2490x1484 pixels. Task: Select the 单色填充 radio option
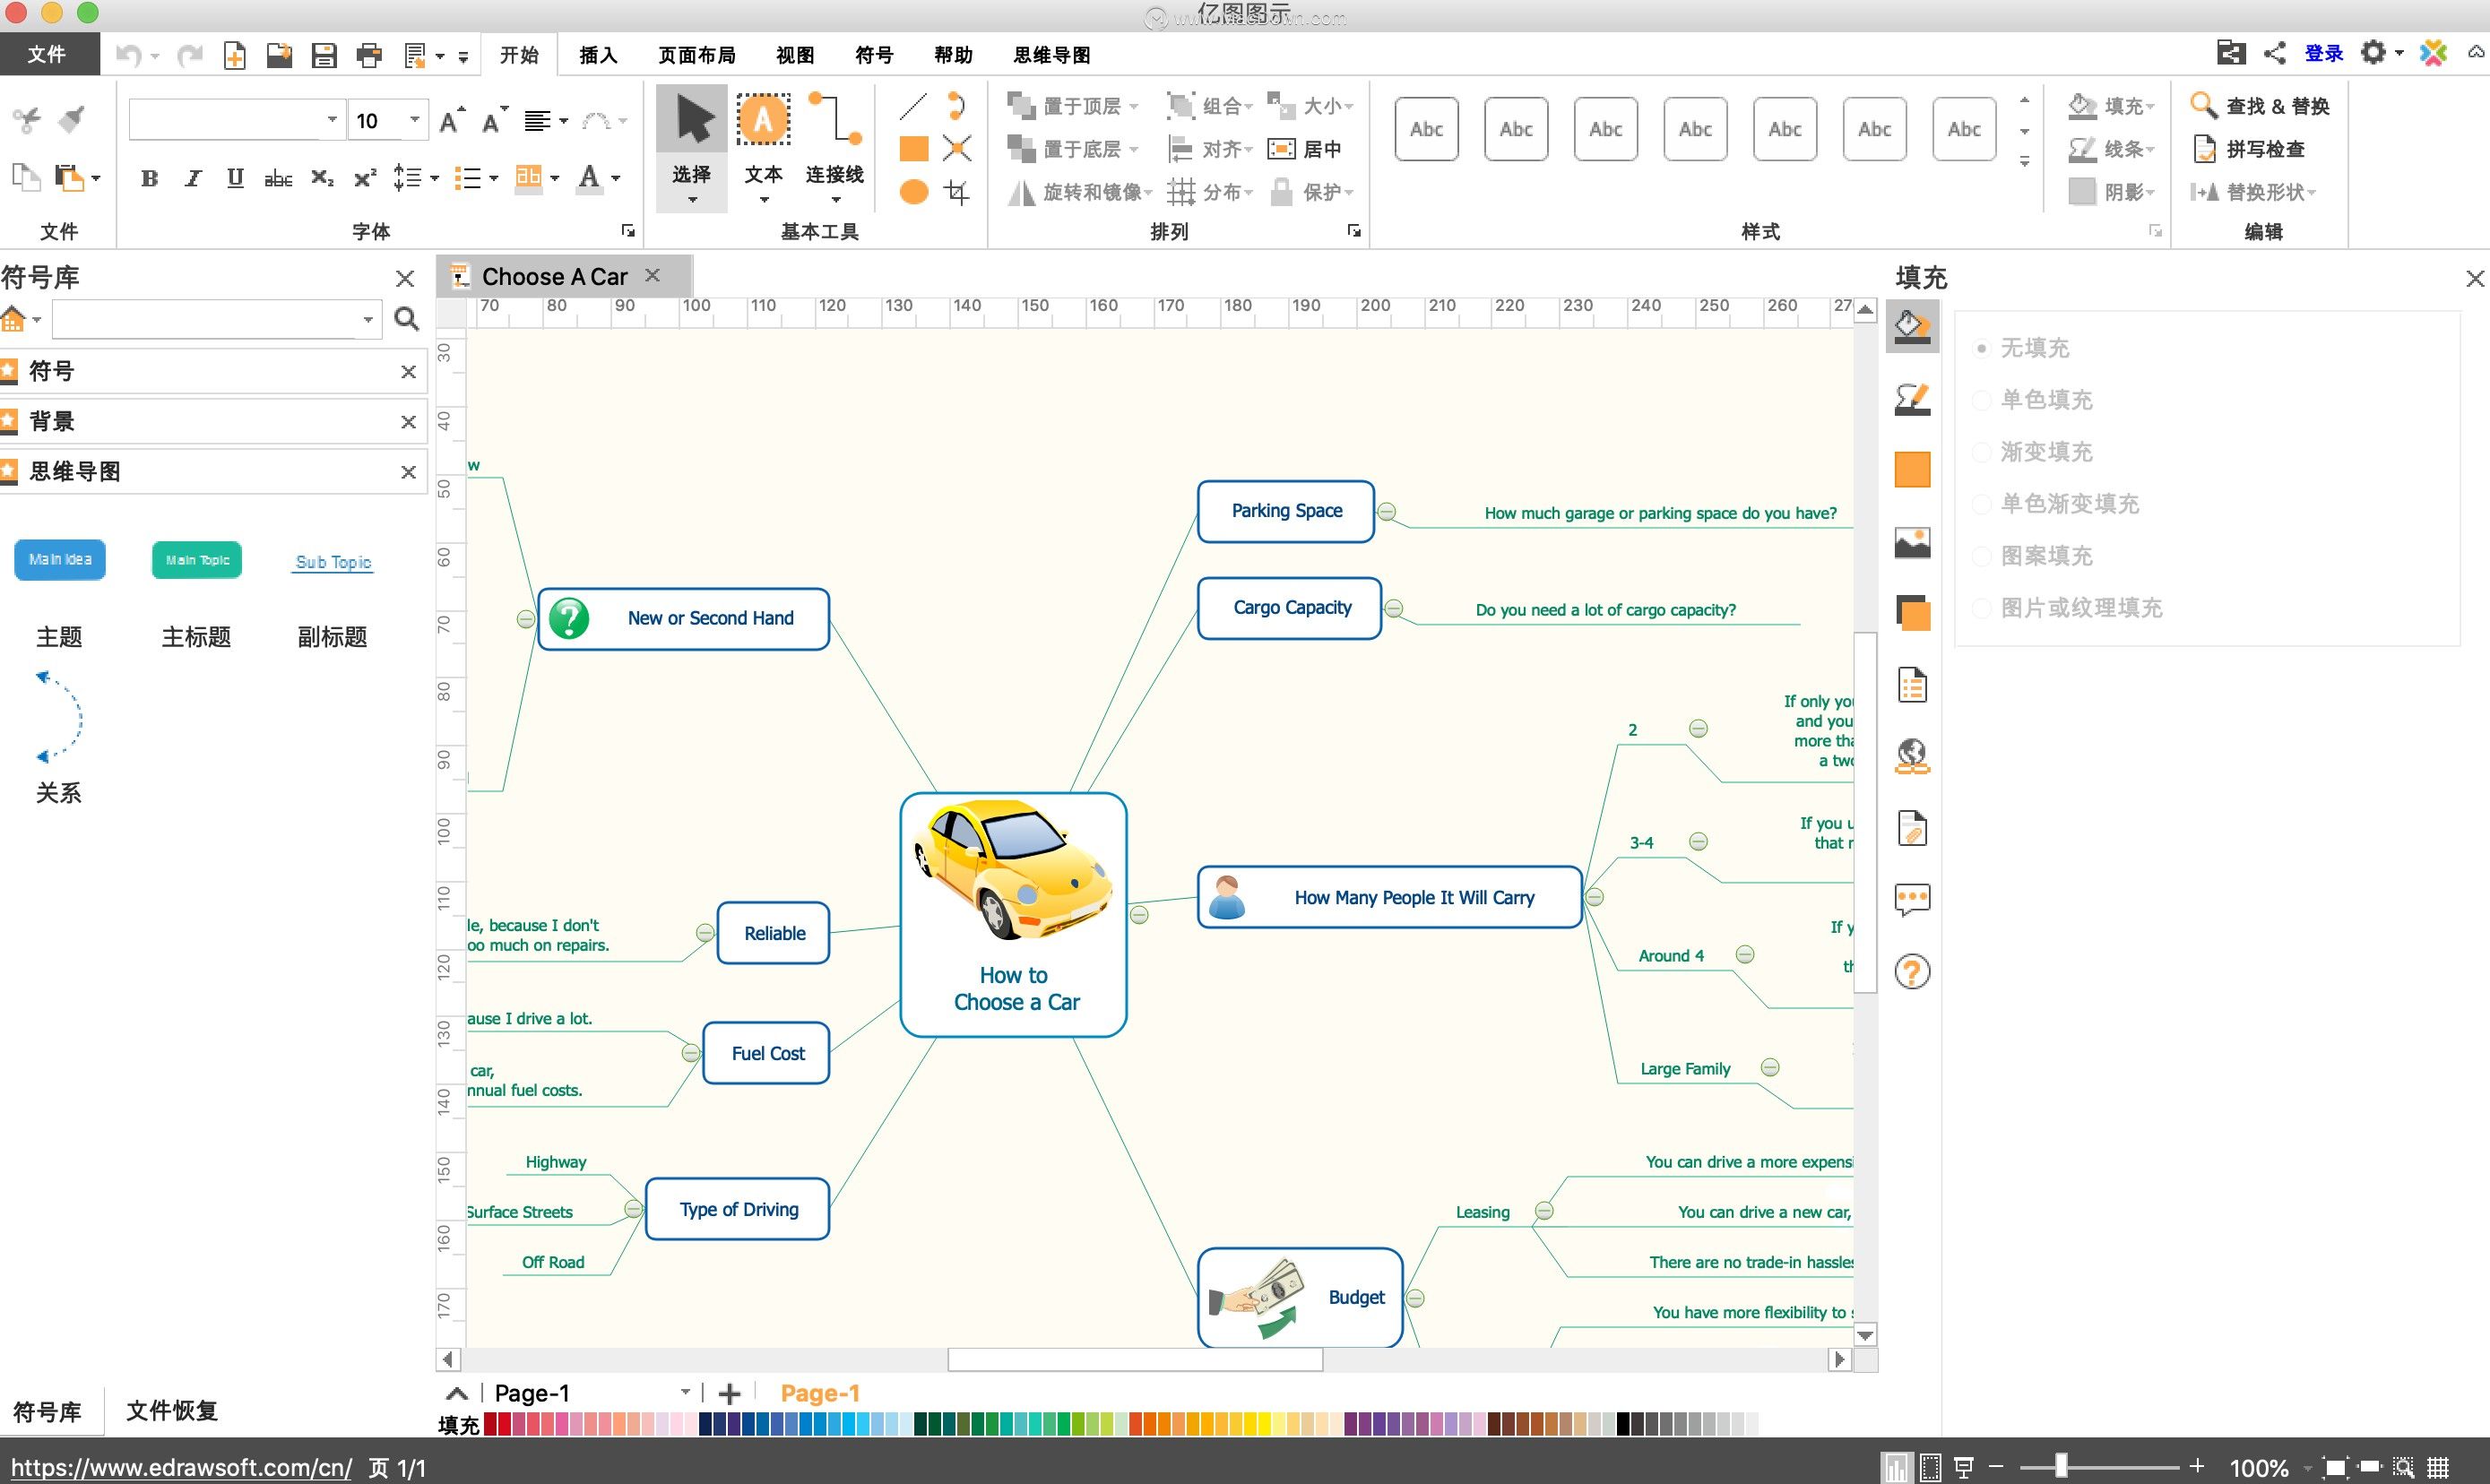tap(1981, 400)
